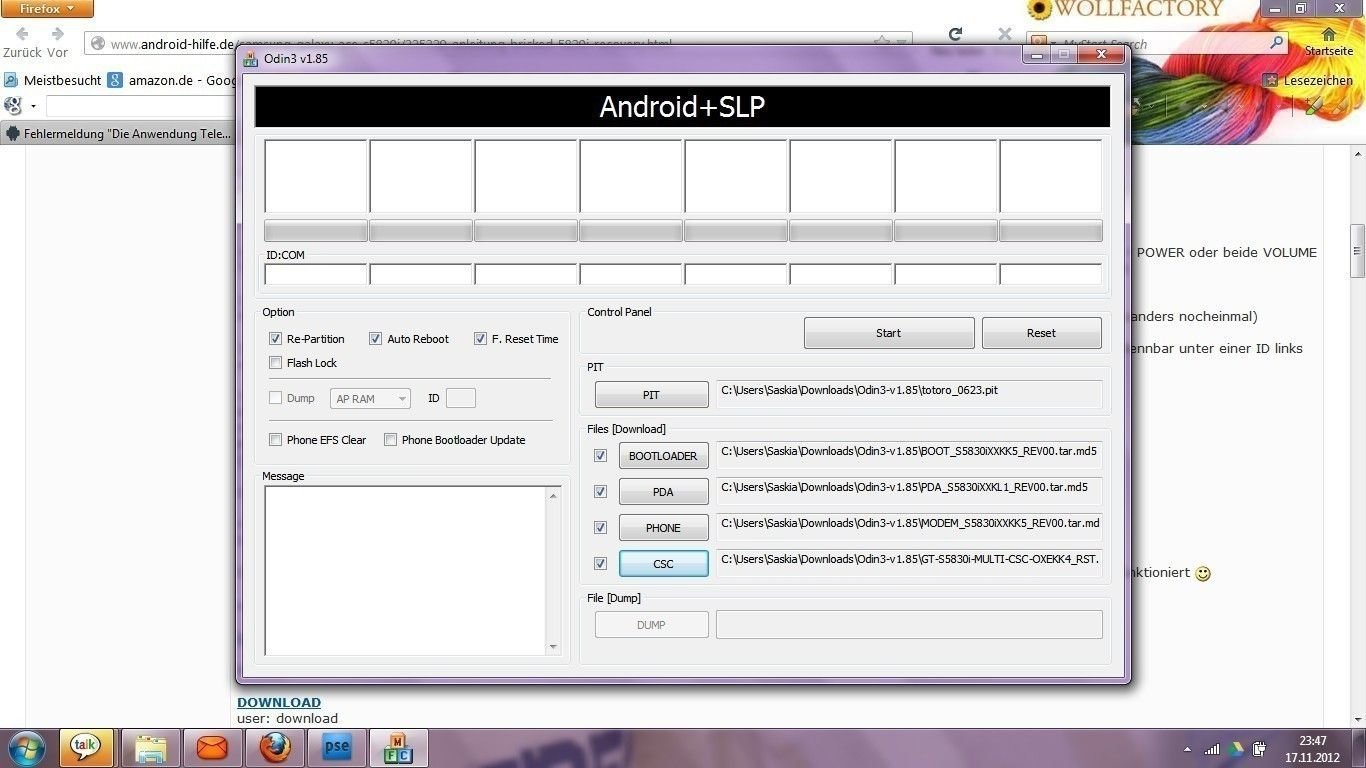Click the Firefox page vertical scrollbar

click(1358, 250)
